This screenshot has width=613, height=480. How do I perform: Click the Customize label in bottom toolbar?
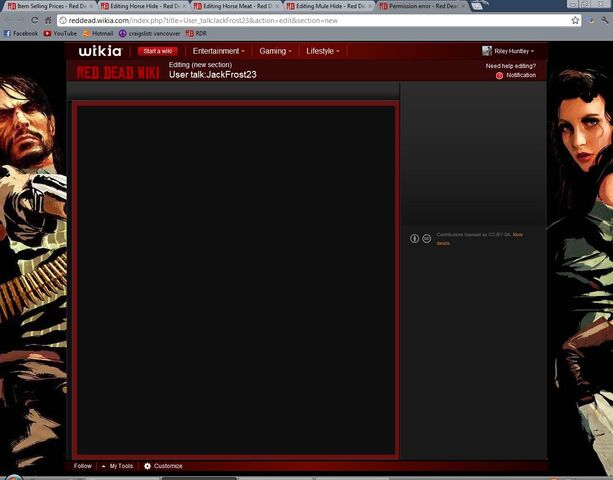coord(168,466)
